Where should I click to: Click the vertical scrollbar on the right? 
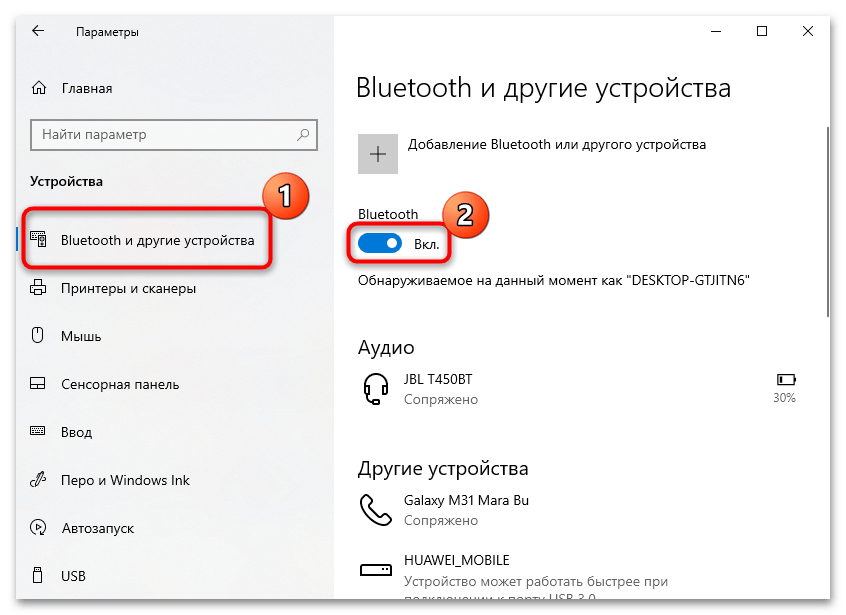point(828,221)
